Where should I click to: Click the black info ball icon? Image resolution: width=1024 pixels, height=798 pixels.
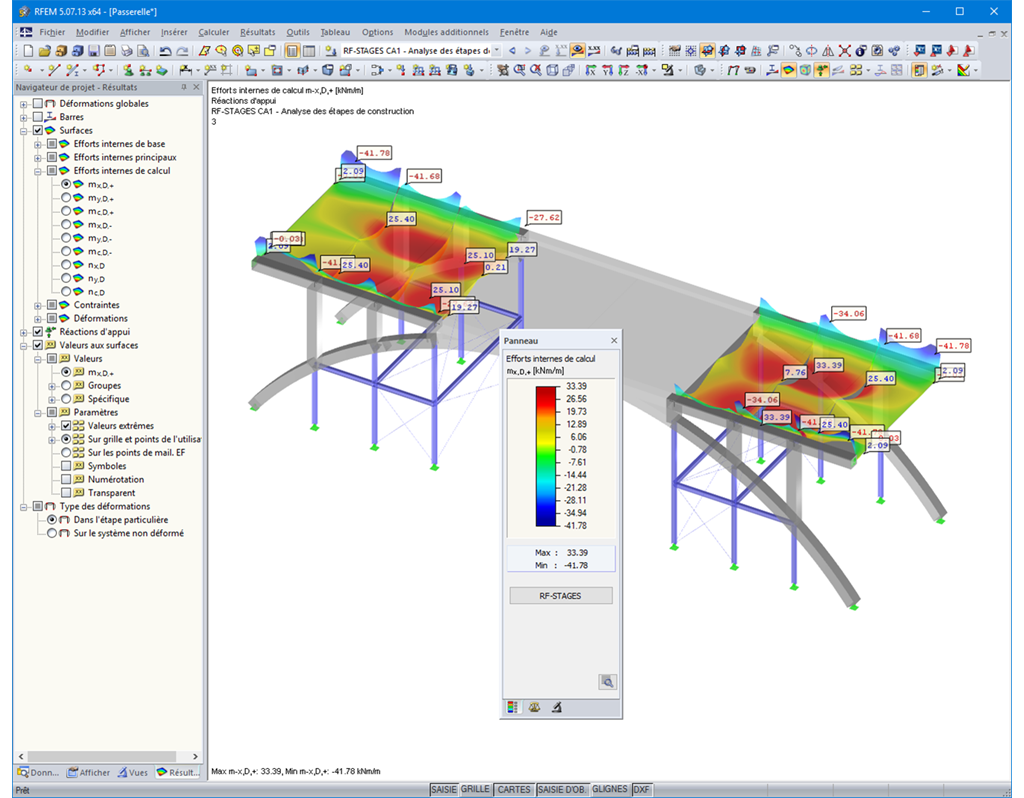click(x=861, y=51)
